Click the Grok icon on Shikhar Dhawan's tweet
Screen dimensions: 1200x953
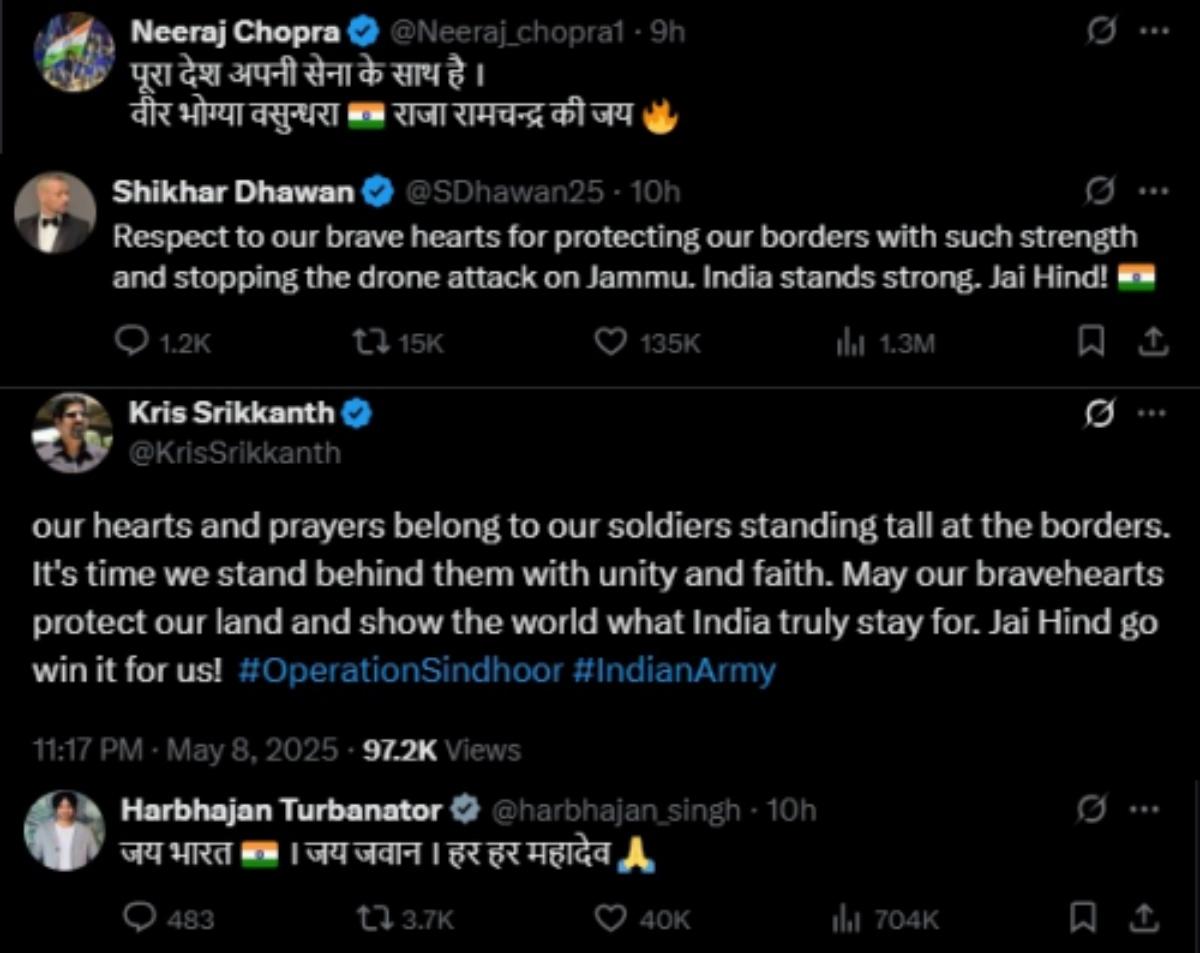point(1101,190)
